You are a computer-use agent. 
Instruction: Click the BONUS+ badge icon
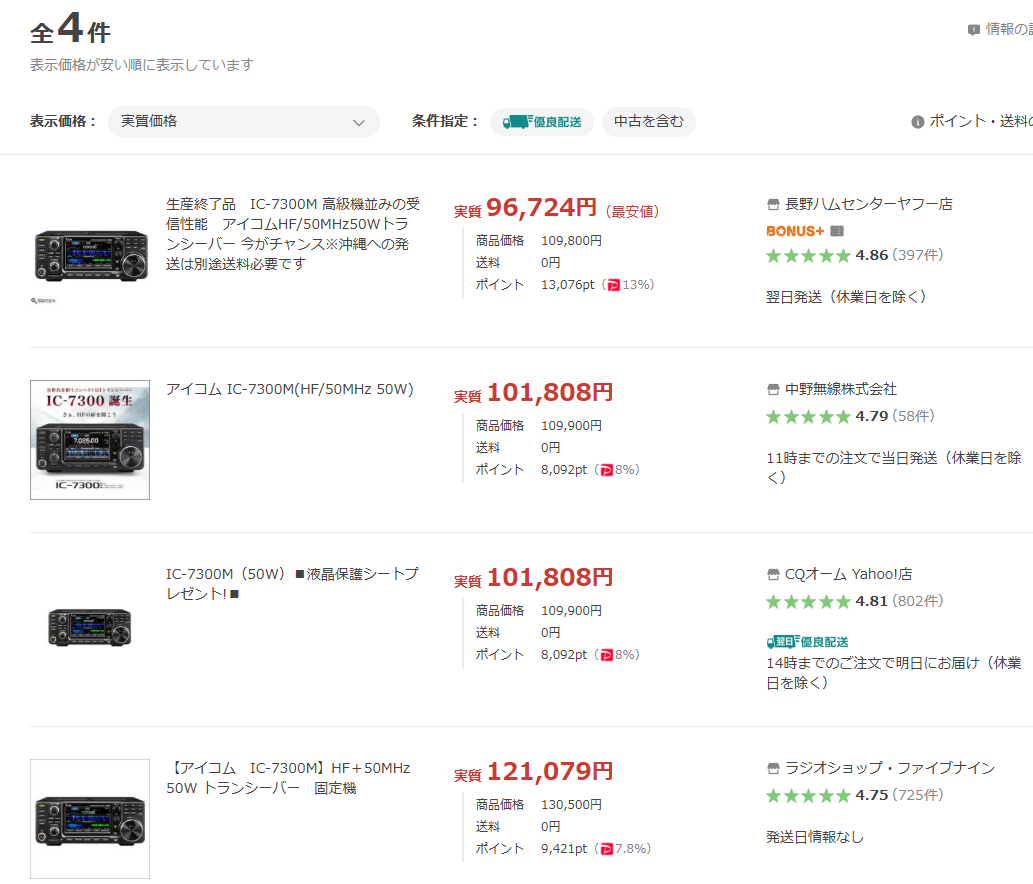795,231
